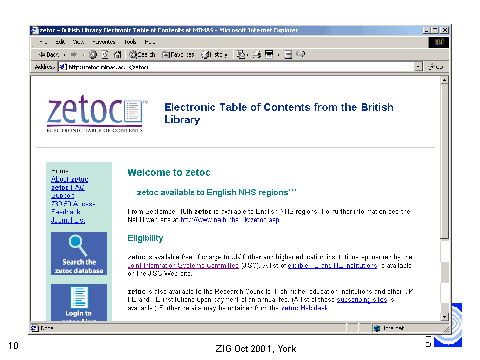Follow the subscribing sites link
The image size is (480, 360).
pyautogui.click(x=362, y=299)
